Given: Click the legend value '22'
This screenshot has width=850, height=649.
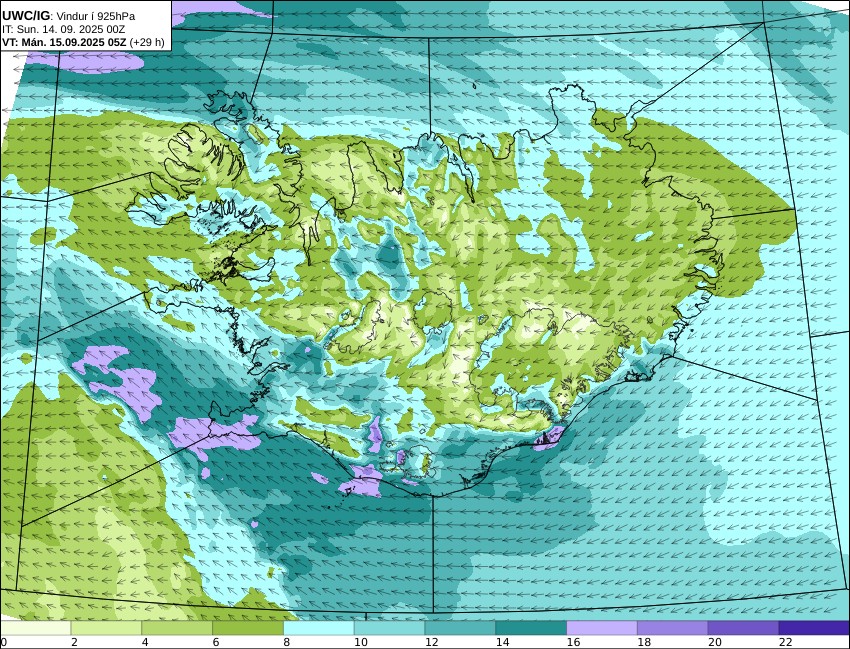Looking at the screenshot, I should pyautogui.click(x=785, y=642).
